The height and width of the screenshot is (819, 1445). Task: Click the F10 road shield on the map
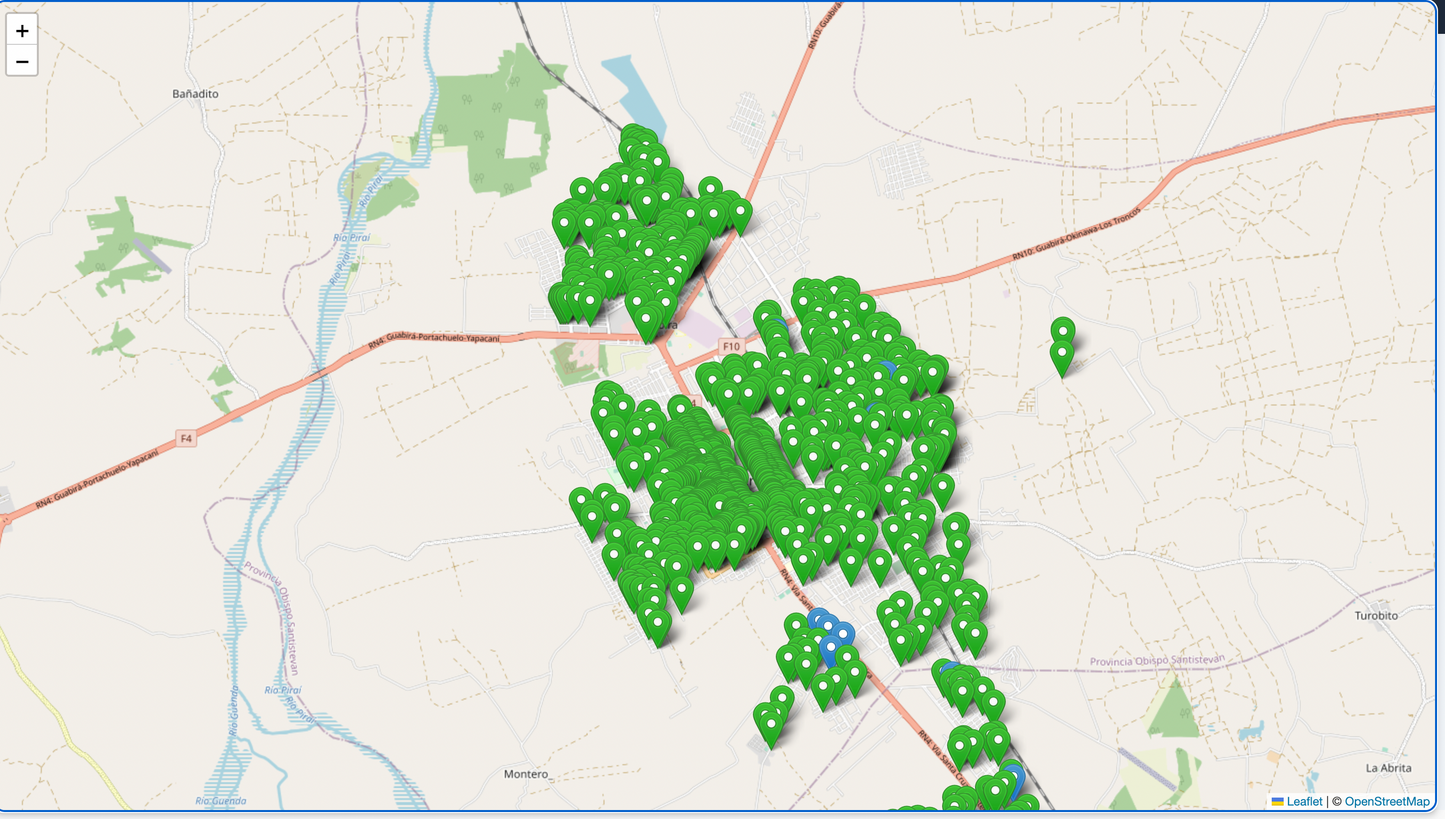point(731,346)
